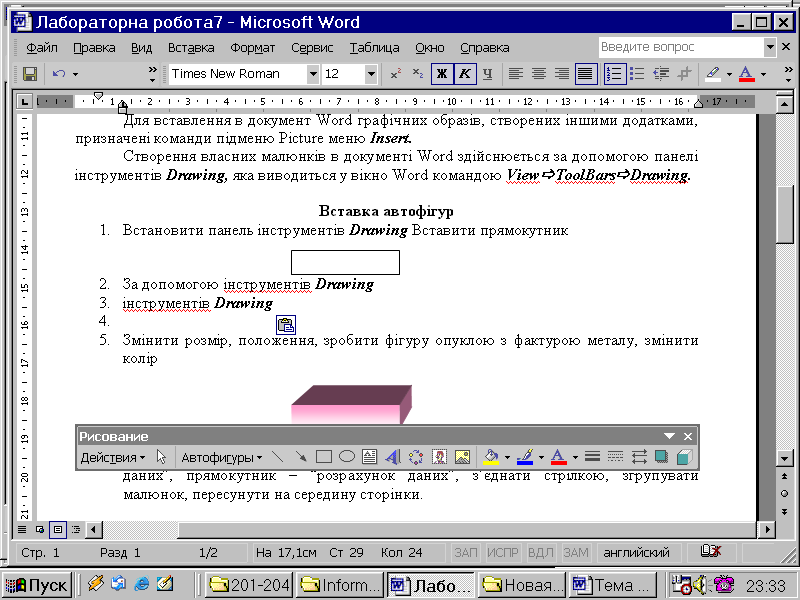Switch to the 201-204 folder taskbar button
Screen dimensions: 800x600
click(249, 585)
